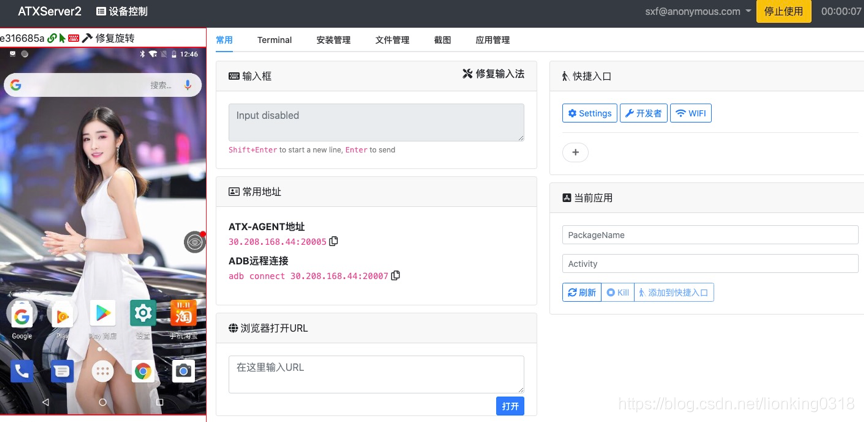The width and height of the screenshot is (864, 422).
Task: Switch to the Terminal tab
Action: (x=274, y=40)
